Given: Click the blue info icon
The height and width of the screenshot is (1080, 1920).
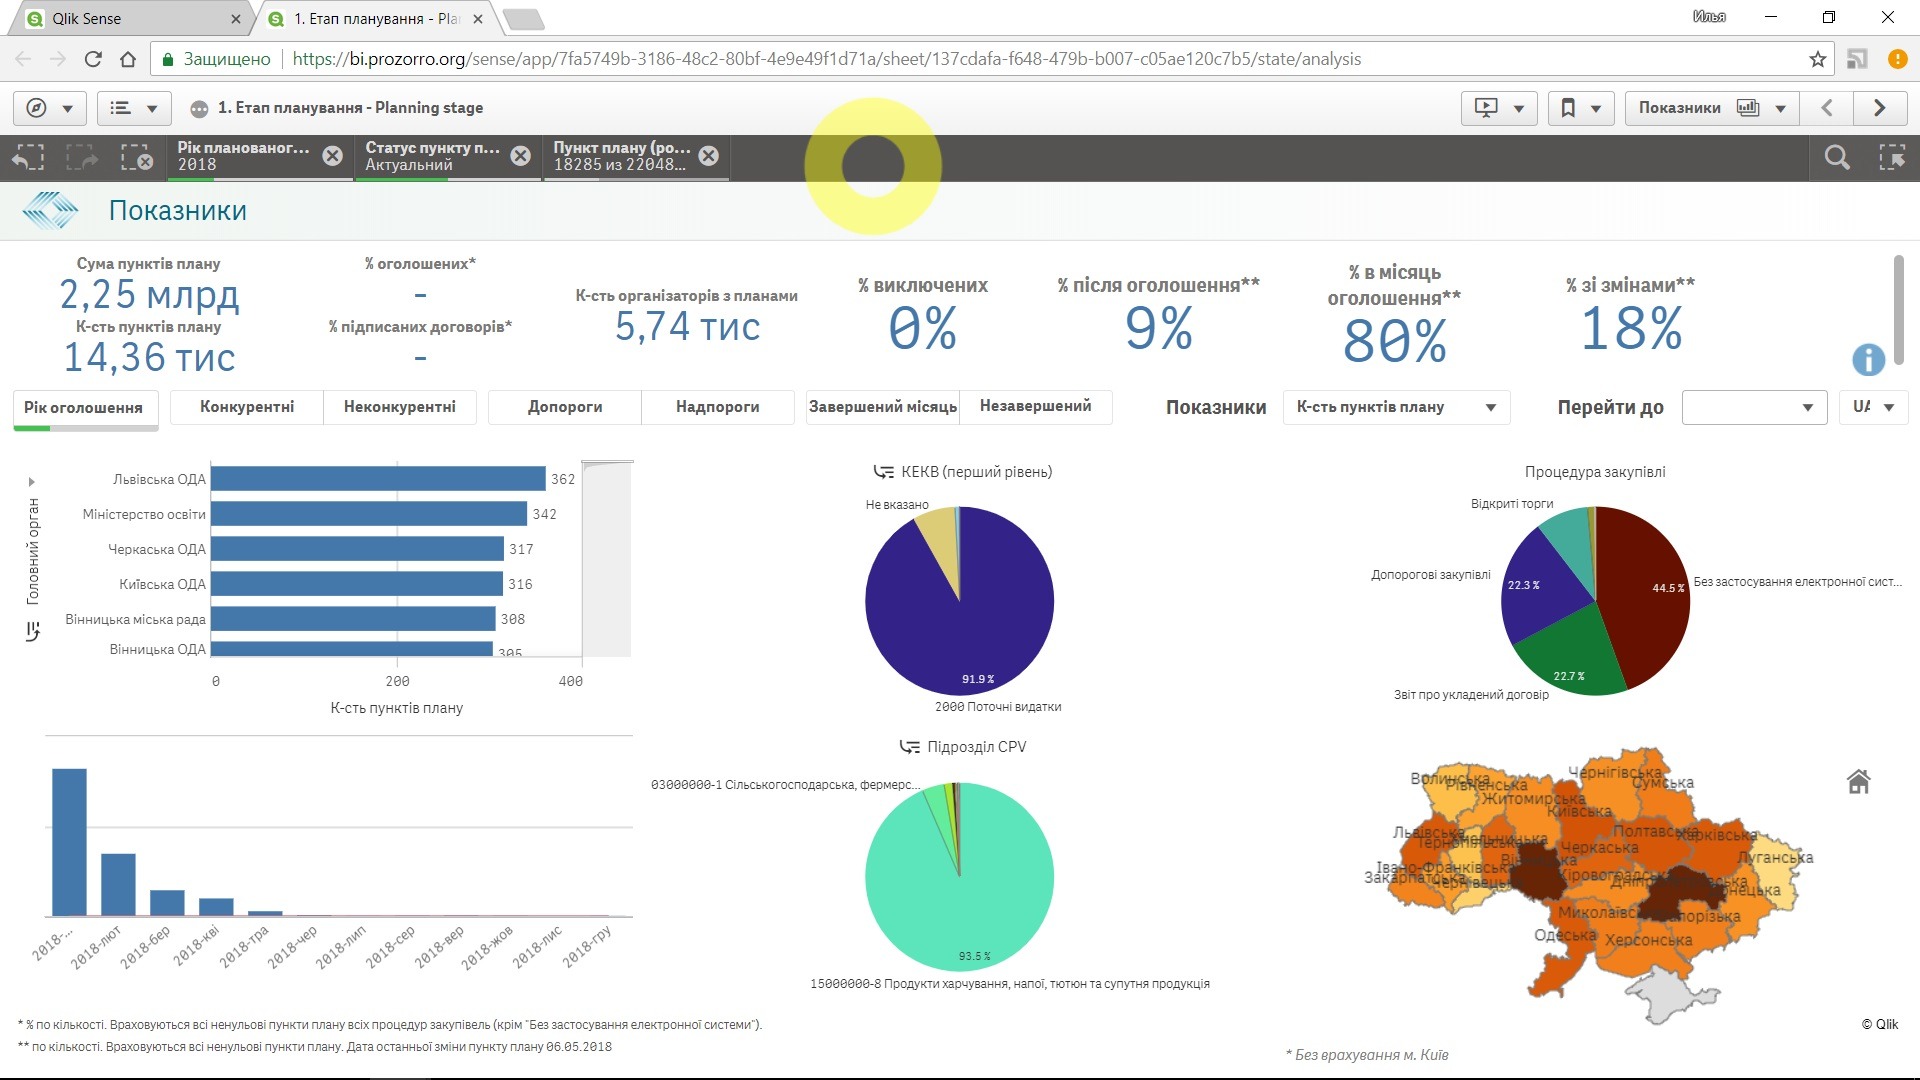Looking at the screenshot, I should (x=1868, y=360).
